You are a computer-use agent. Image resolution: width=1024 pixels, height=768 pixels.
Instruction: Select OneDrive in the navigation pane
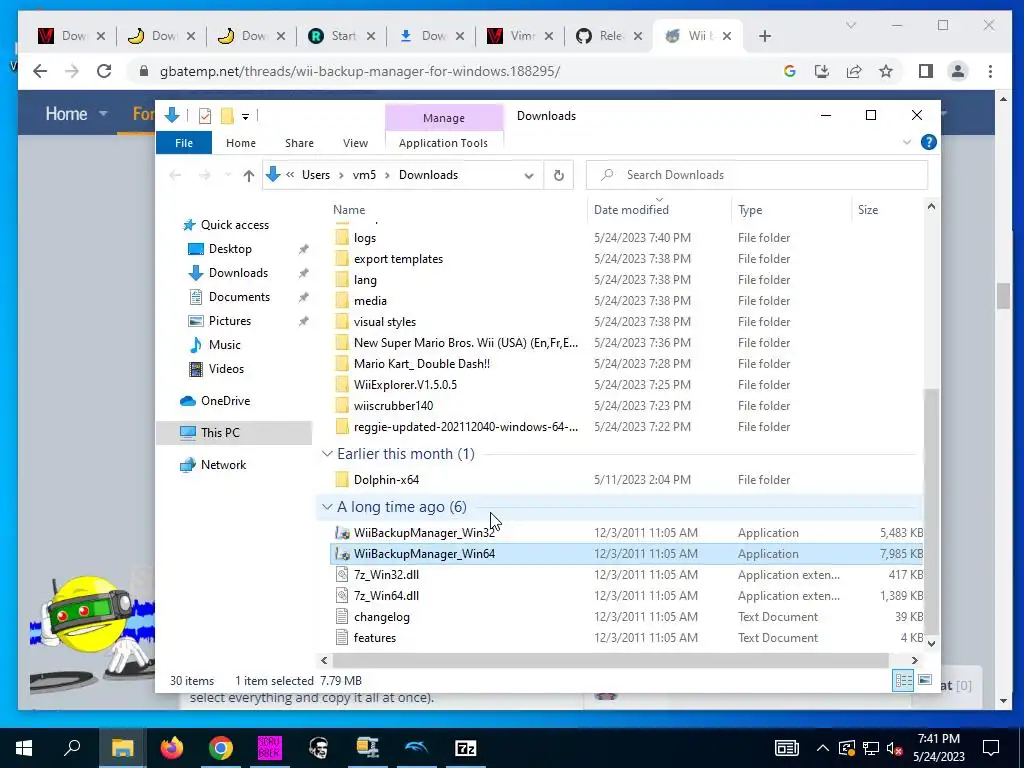coord(225,400)
